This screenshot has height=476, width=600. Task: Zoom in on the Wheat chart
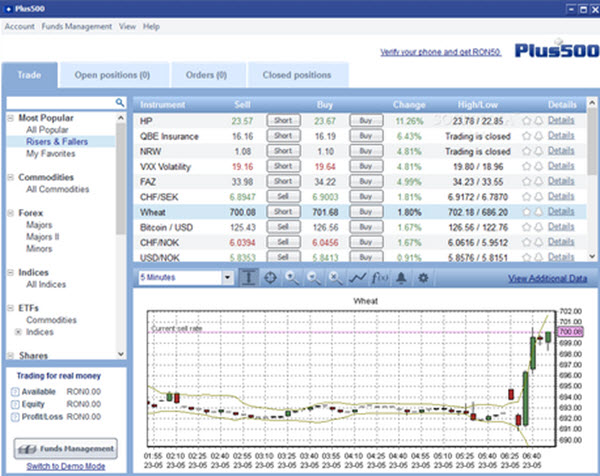click(x=292, y=278)
